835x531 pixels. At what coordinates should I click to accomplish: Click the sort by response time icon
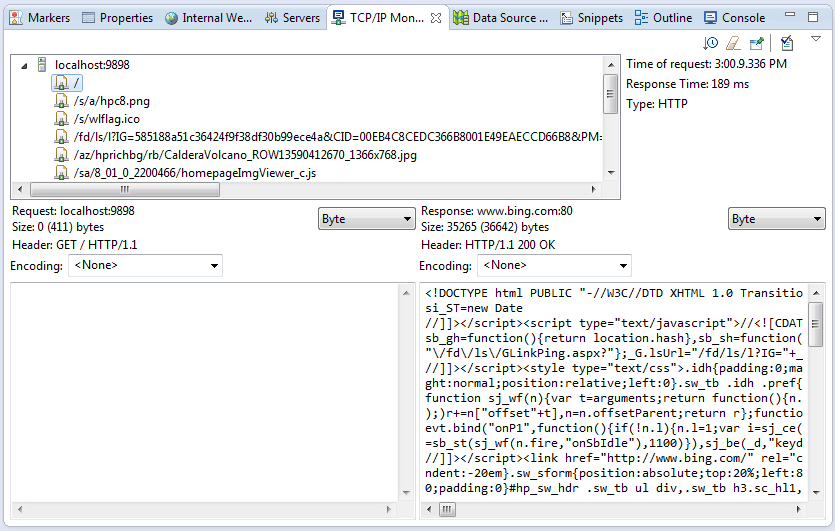tap(710, 43)
